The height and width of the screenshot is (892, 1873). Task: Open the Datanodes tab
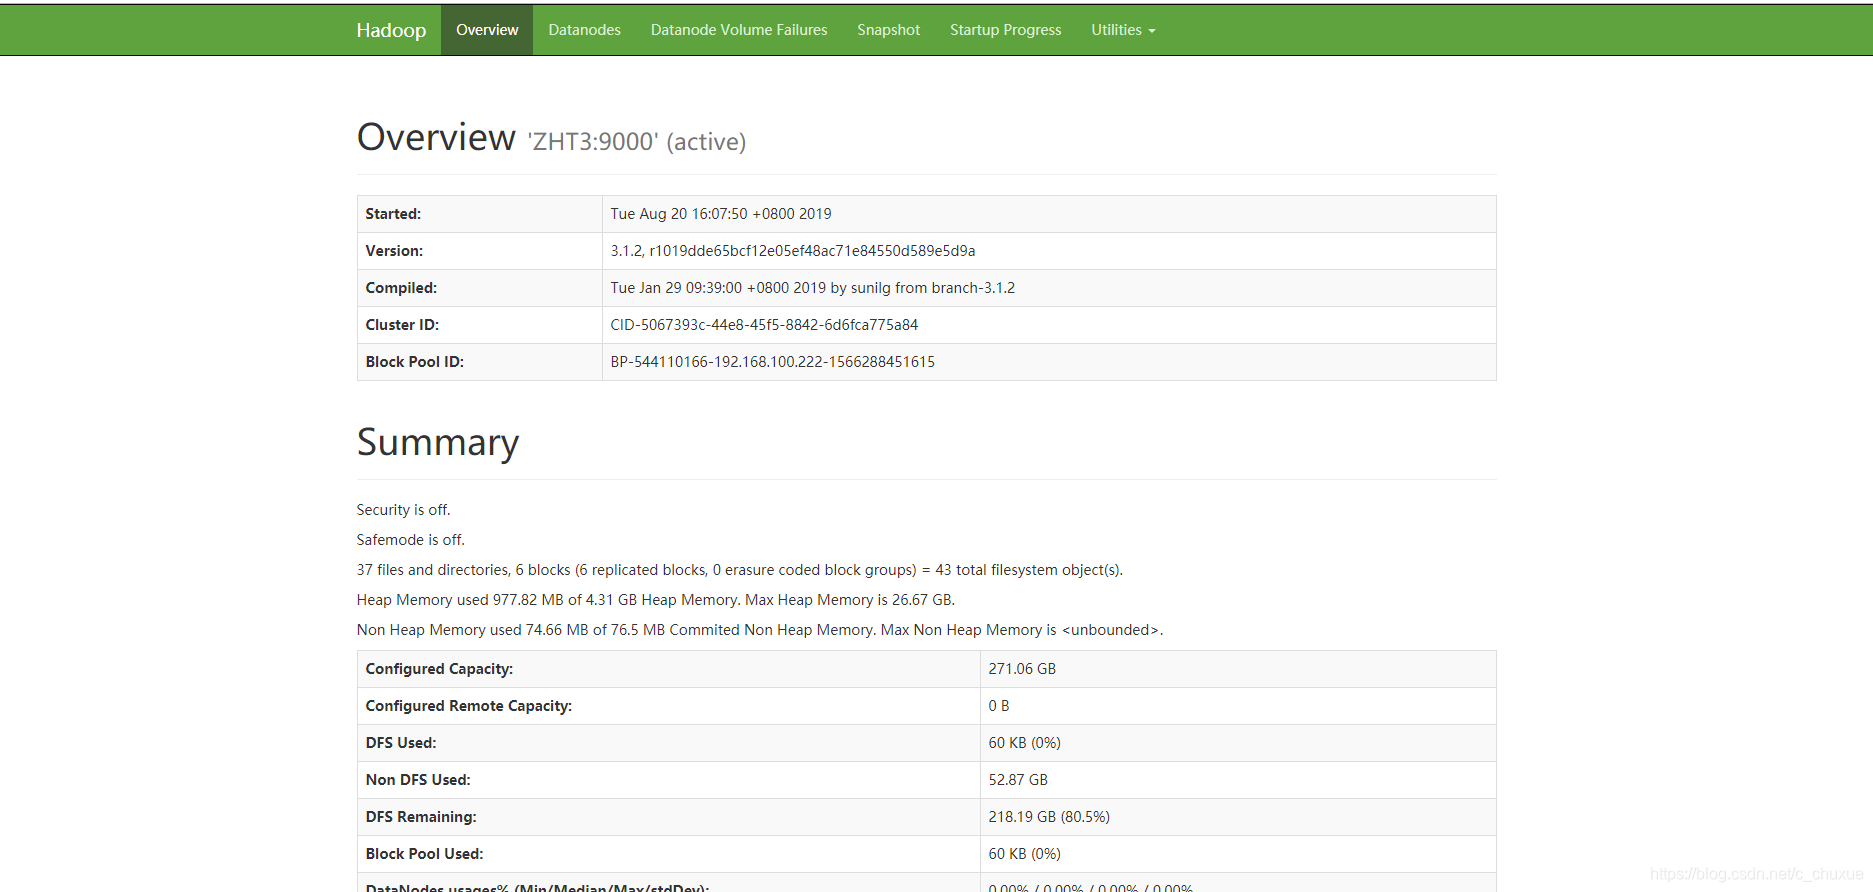[x=584, y=30]
